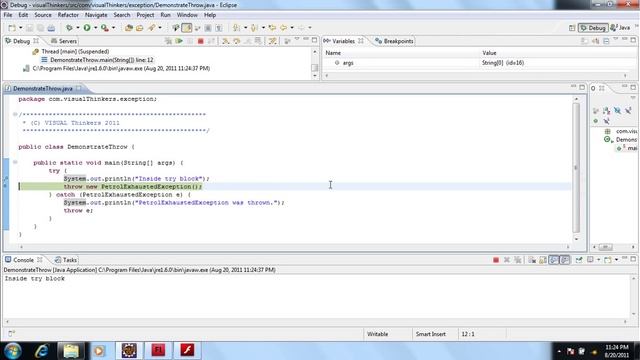640x360 pixels.
Task: Toggle Mark Occurrences in main toolbar
Action: tap(187, 28)
